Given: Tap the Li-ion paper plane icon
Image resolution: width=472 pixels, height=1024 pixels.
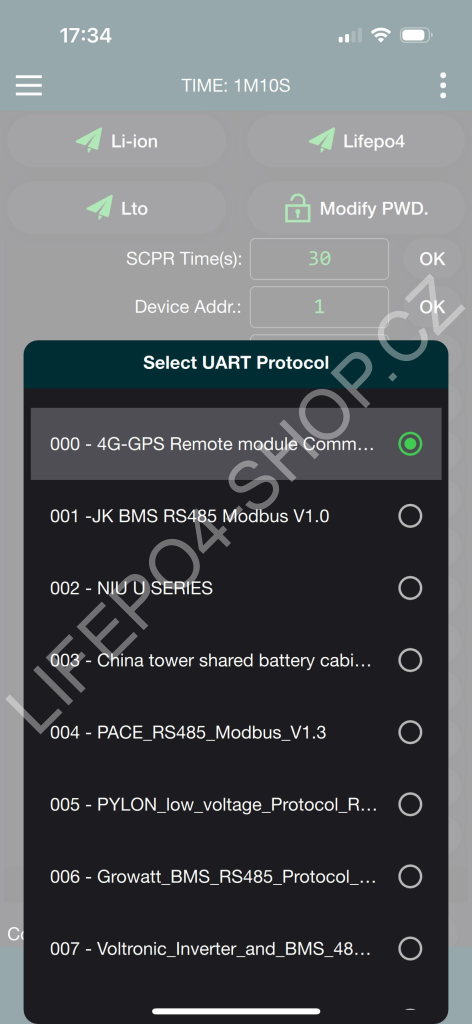Looking at the screenshot, I should pyautogui.click(x=89, y=141).
